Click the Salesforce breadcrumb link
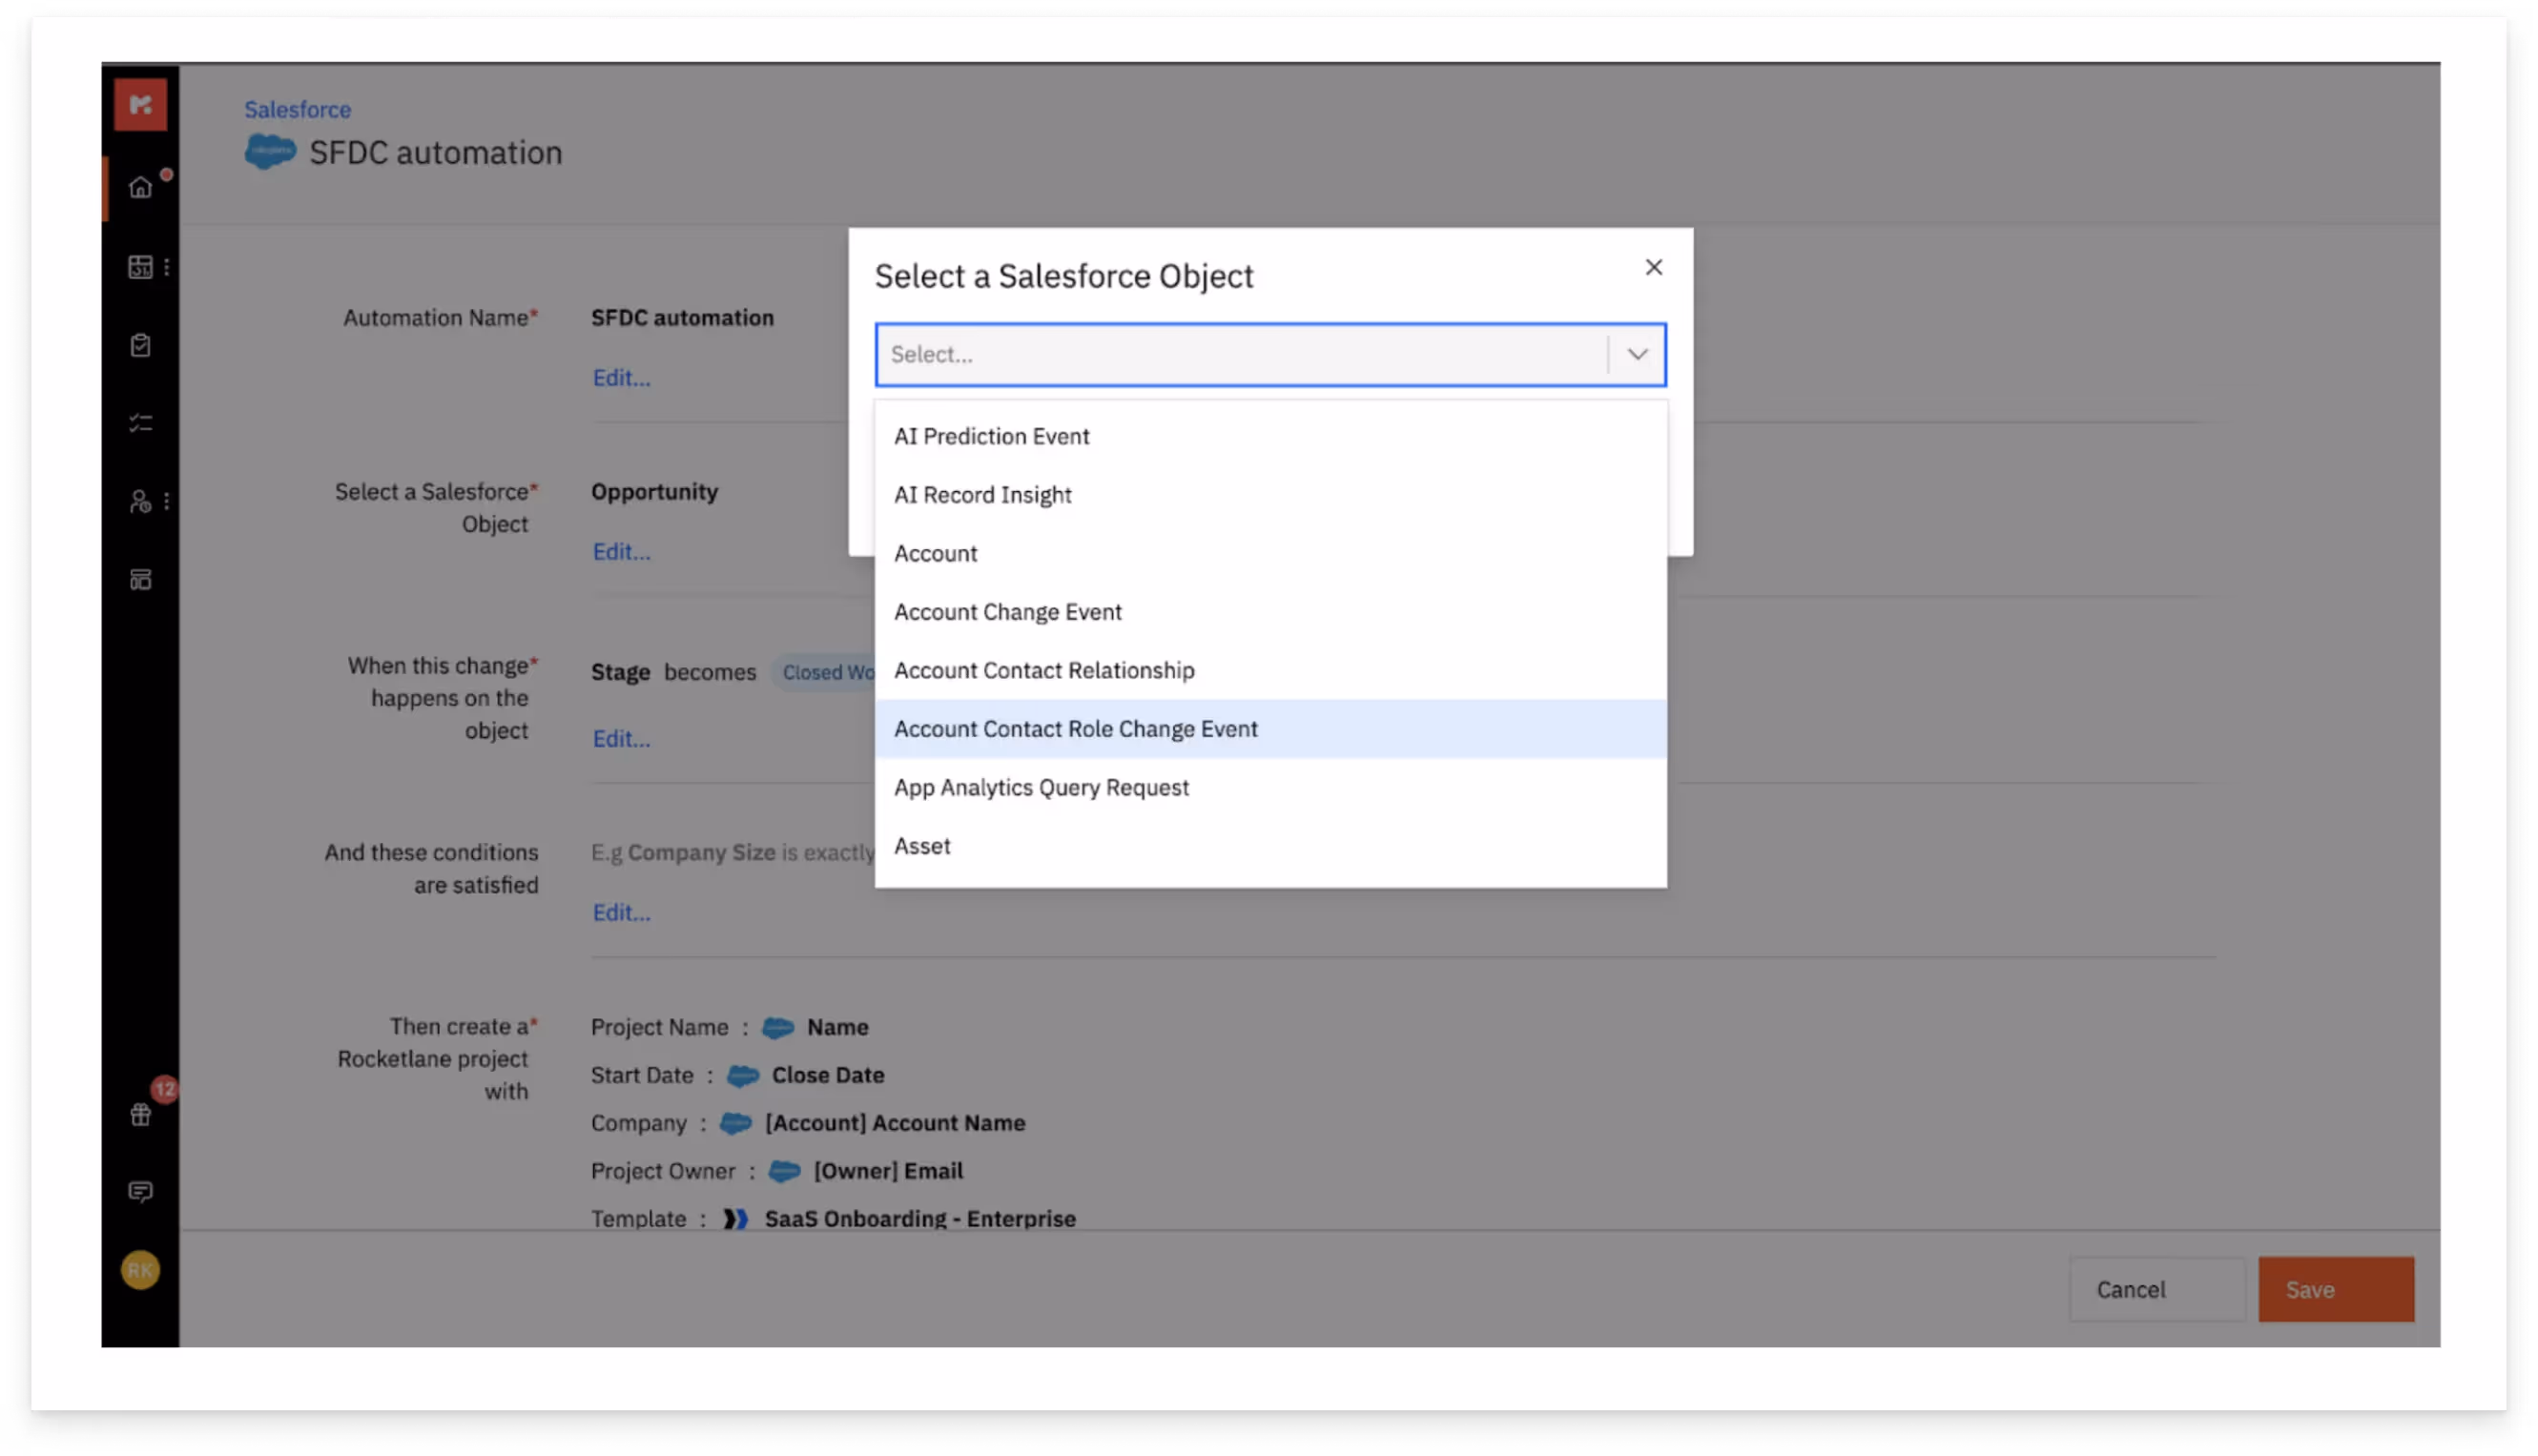 (297, 109)
